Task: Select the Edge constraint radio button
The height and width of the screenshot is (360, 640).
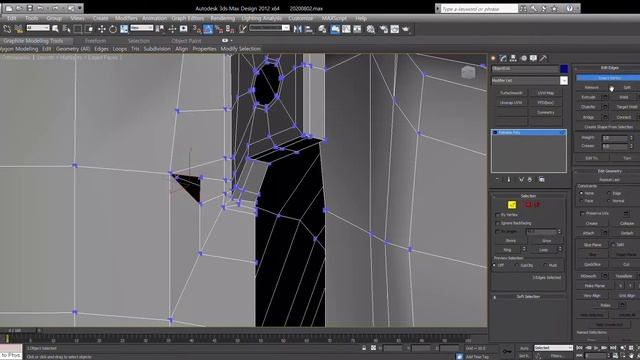Action: pyautogui.click(x=609, y=193)
